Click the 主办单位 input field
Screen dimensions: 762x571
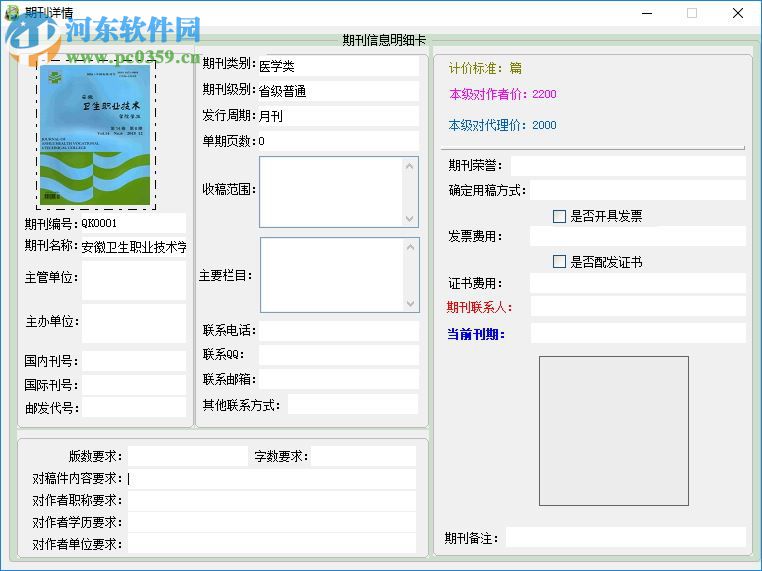(134, 323)
